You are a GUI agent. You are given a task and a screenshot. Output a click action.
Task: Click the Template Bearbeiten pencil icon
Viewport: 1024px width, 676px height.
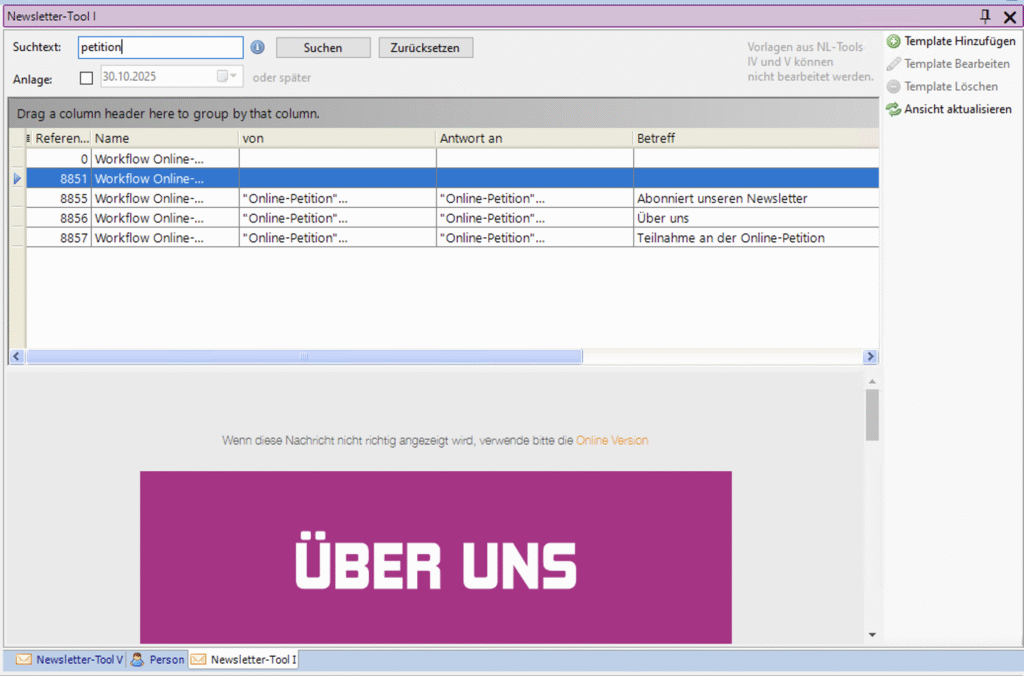tap(894, 64)
